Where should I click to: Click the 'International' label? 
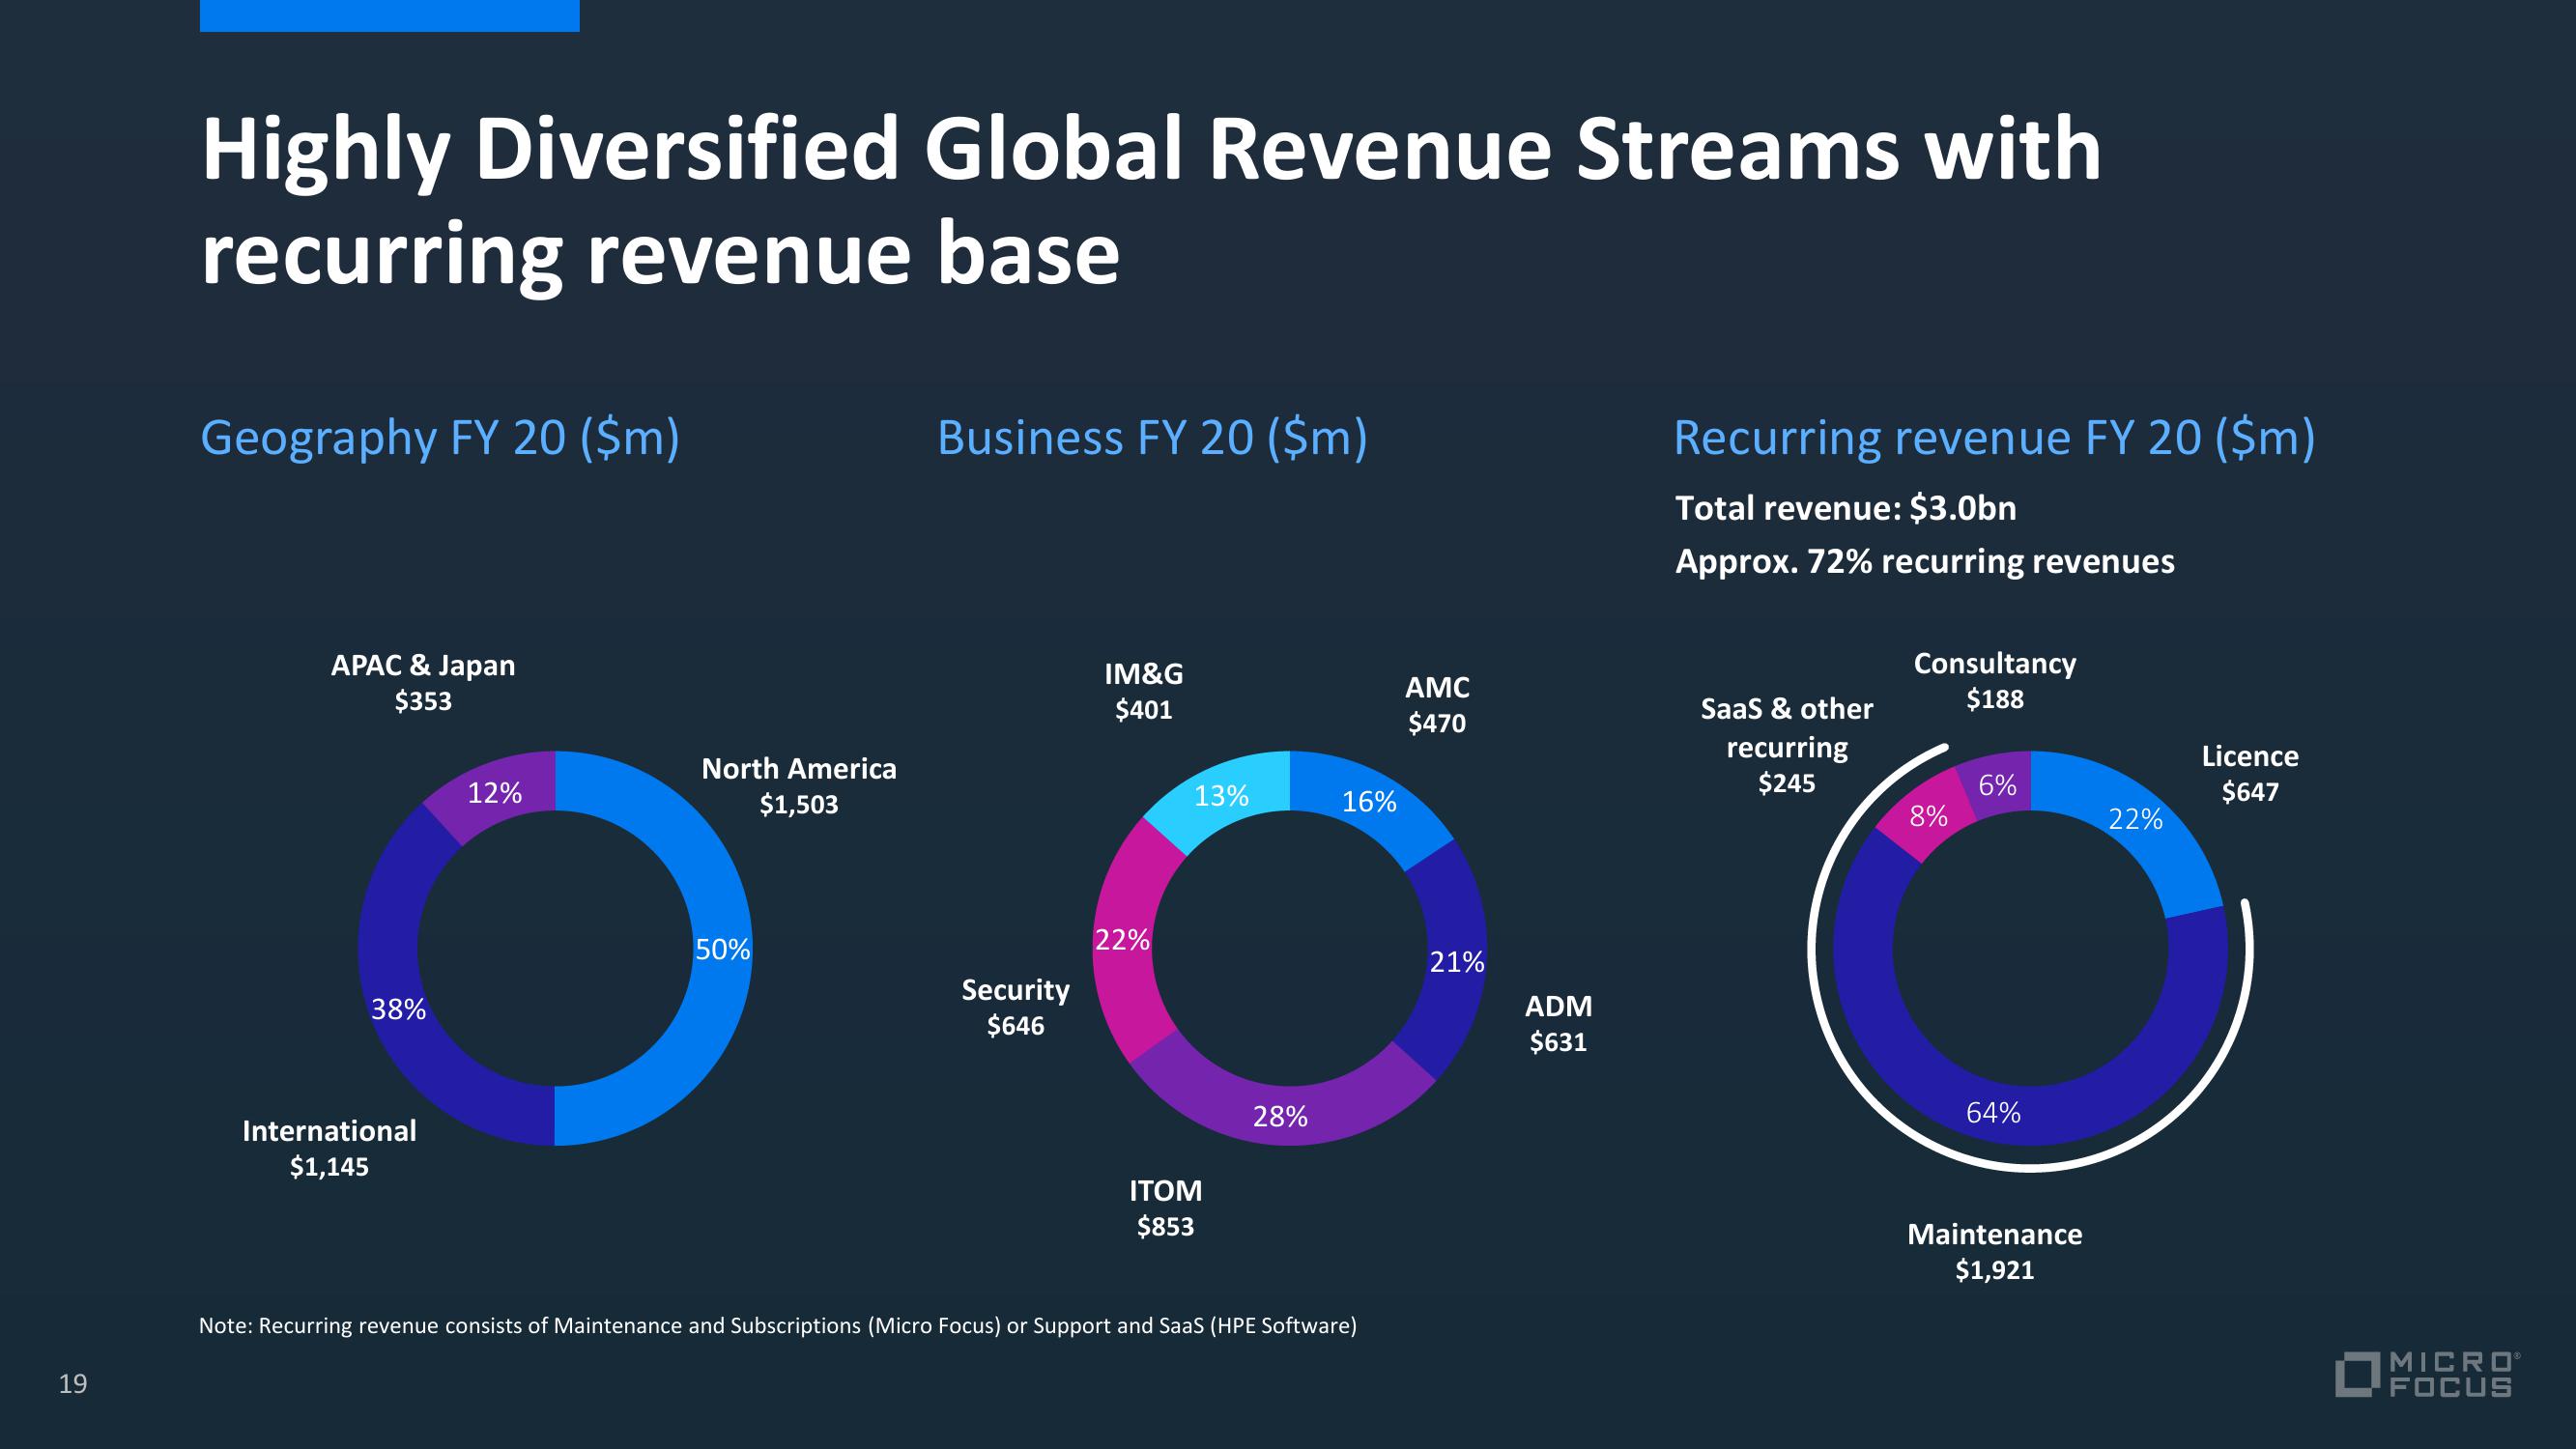[329, 1131]
